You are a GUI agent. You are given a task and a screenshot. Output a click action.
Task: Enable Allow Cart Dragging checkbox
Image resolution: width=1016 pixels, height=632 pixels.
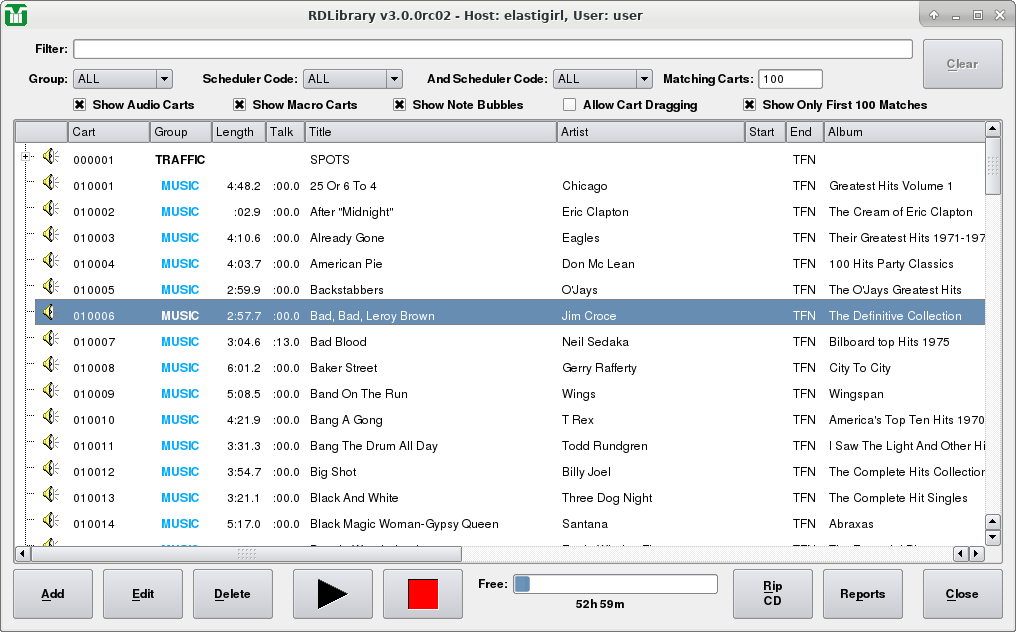pos(570,105)
